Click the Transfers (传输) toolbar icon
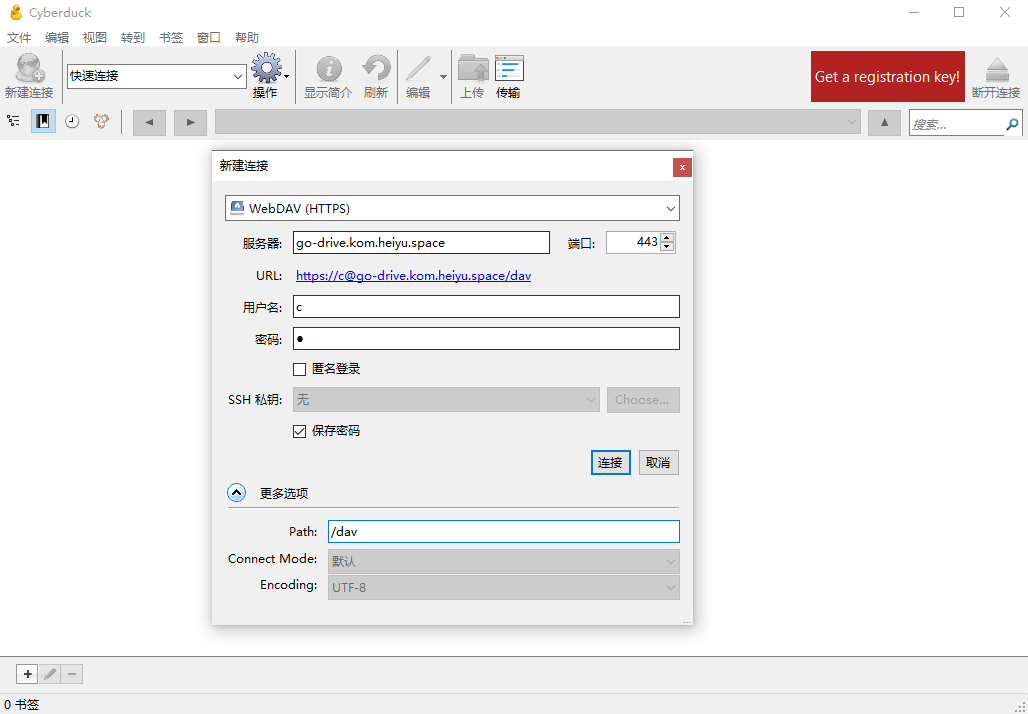Screen dimensions: 1028x714 (x=509, y=76)
